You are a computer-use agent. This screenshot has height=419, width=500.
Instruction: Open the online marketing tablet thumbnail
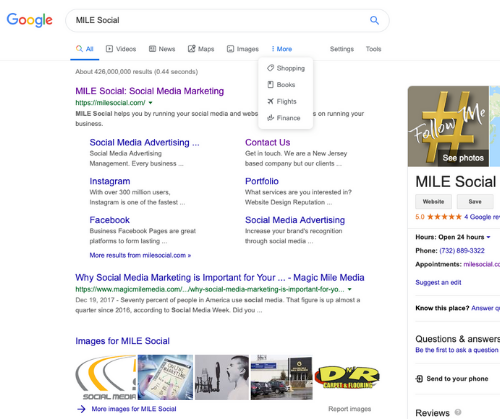[165, 377]
